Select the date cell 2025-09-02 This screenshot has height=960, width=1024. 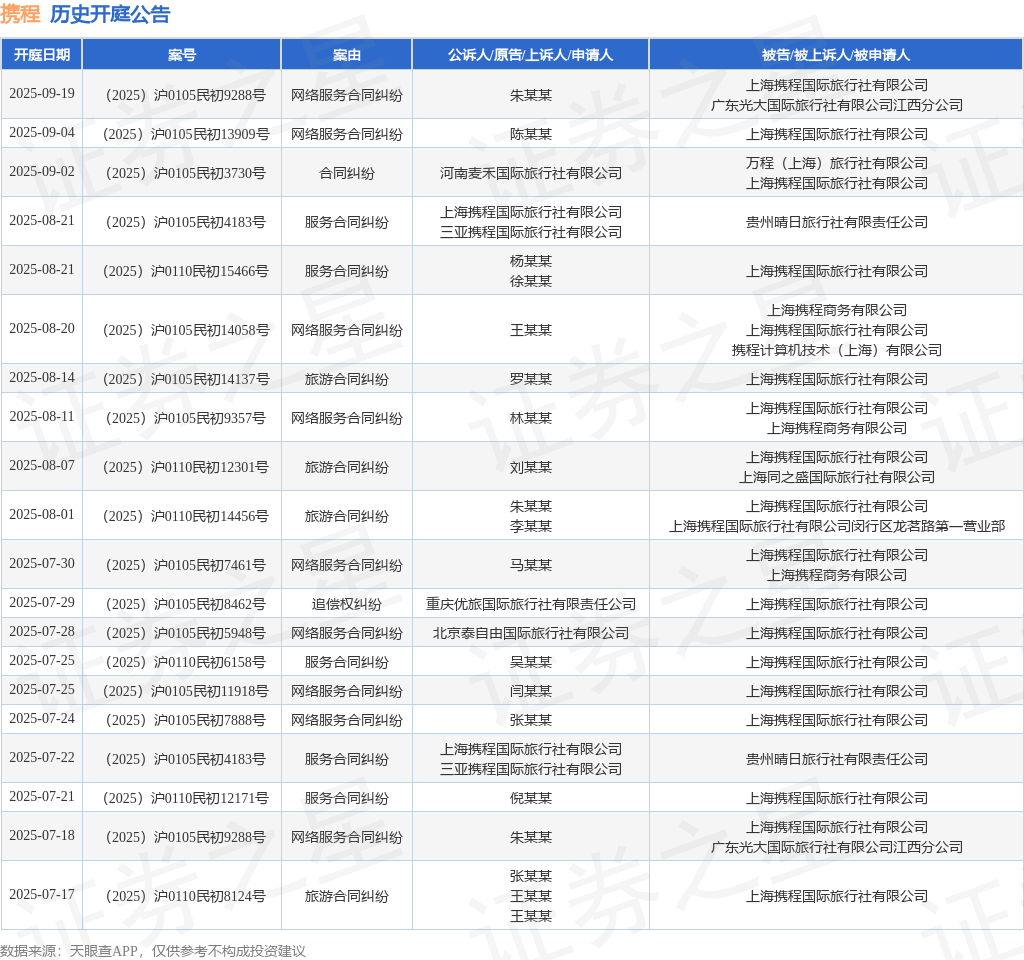tap(42, 172)
